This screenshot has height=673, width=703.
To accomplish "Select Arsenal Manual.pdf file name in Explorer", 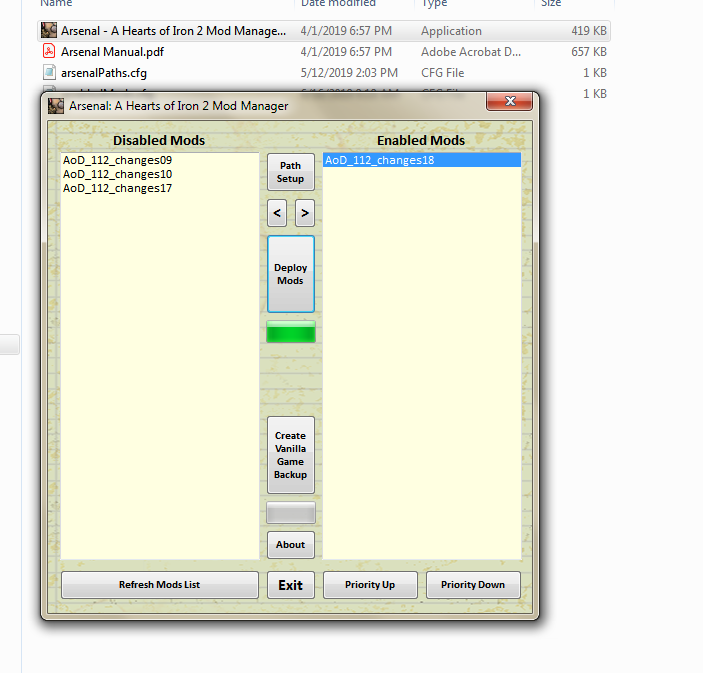I will (113, 52).
